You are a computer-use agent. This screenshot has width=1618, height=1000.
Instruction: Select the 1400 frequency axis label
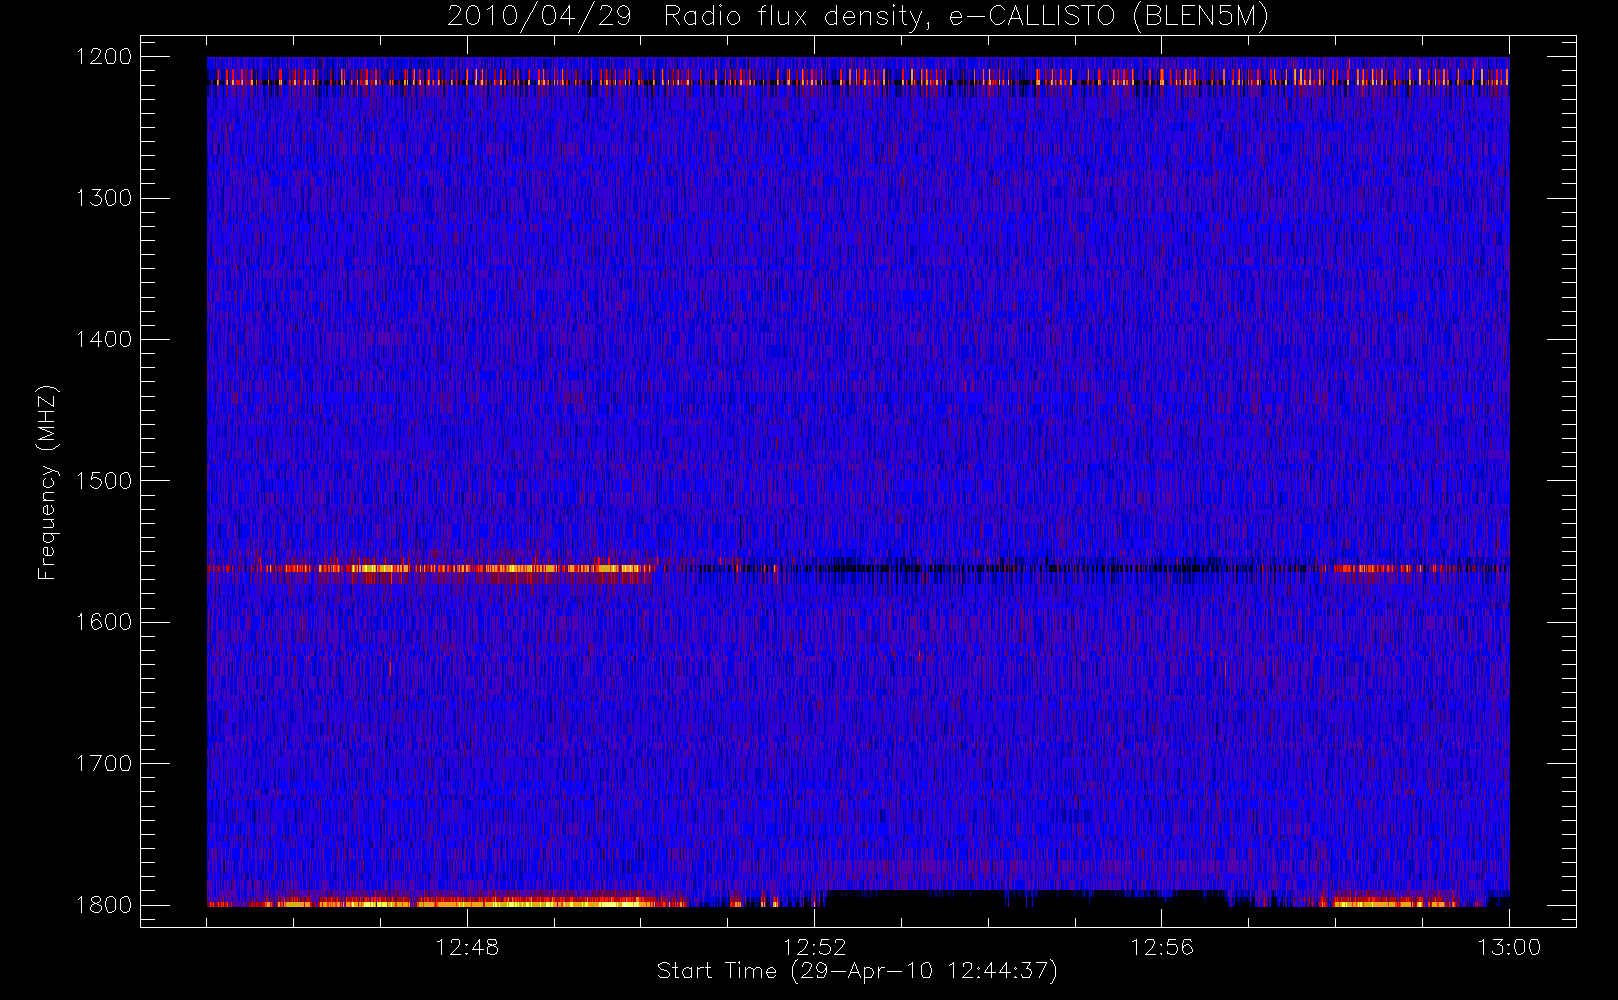[104, 339]
